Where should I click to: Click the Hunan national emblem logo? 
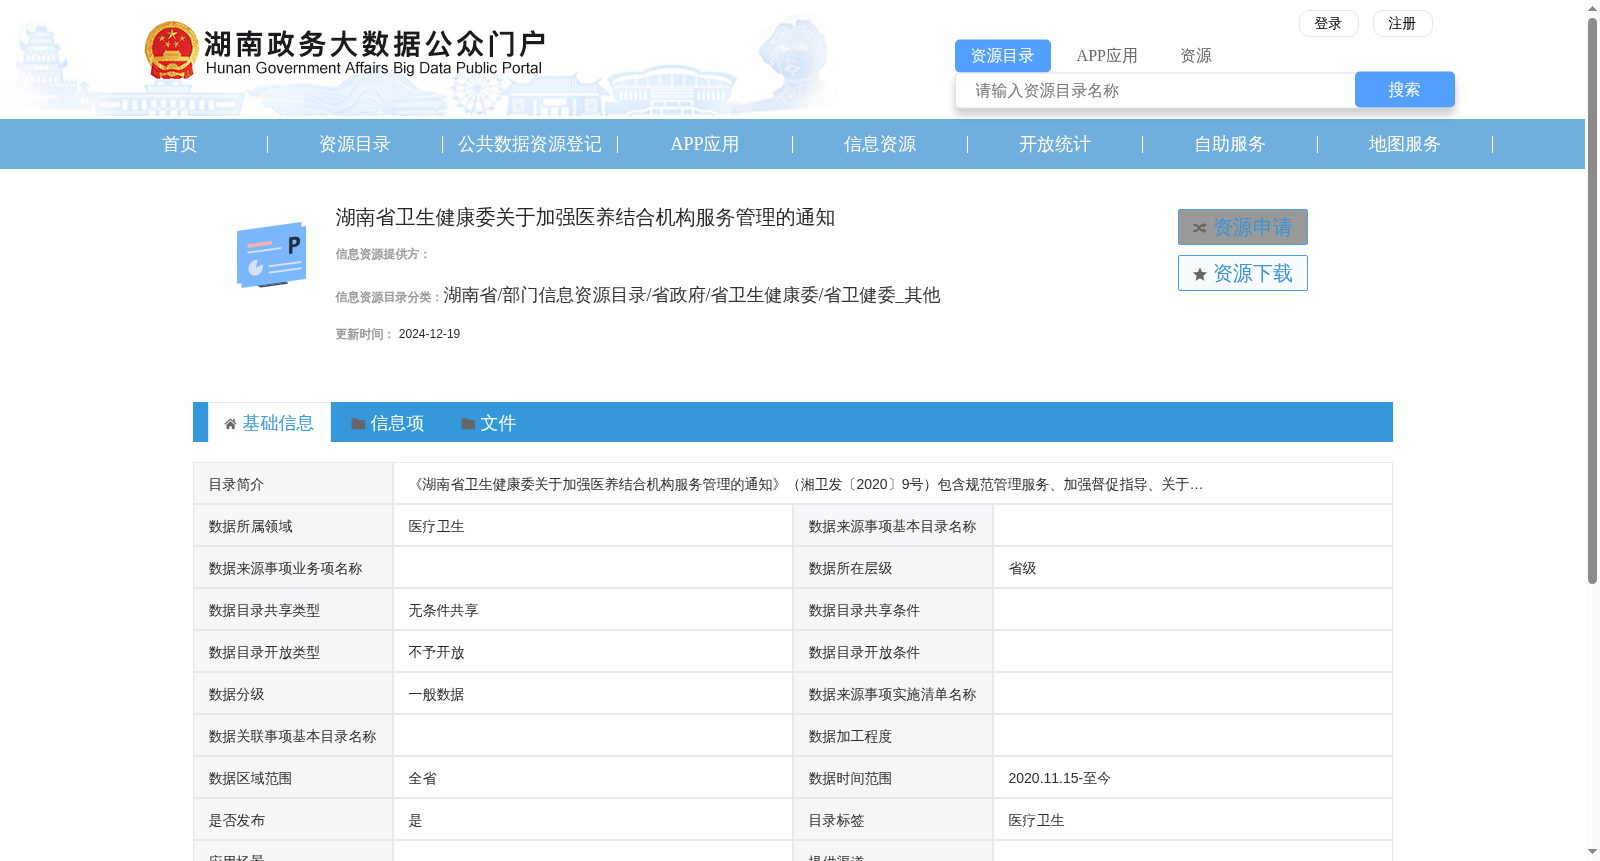(171, 50)
